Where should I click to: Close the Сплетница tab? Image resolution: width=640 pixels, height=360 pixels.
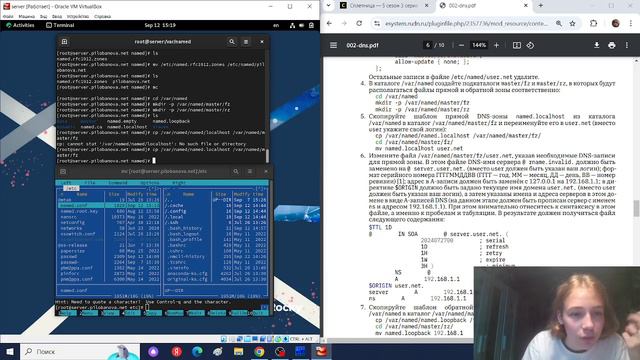[x=427, y=6]
